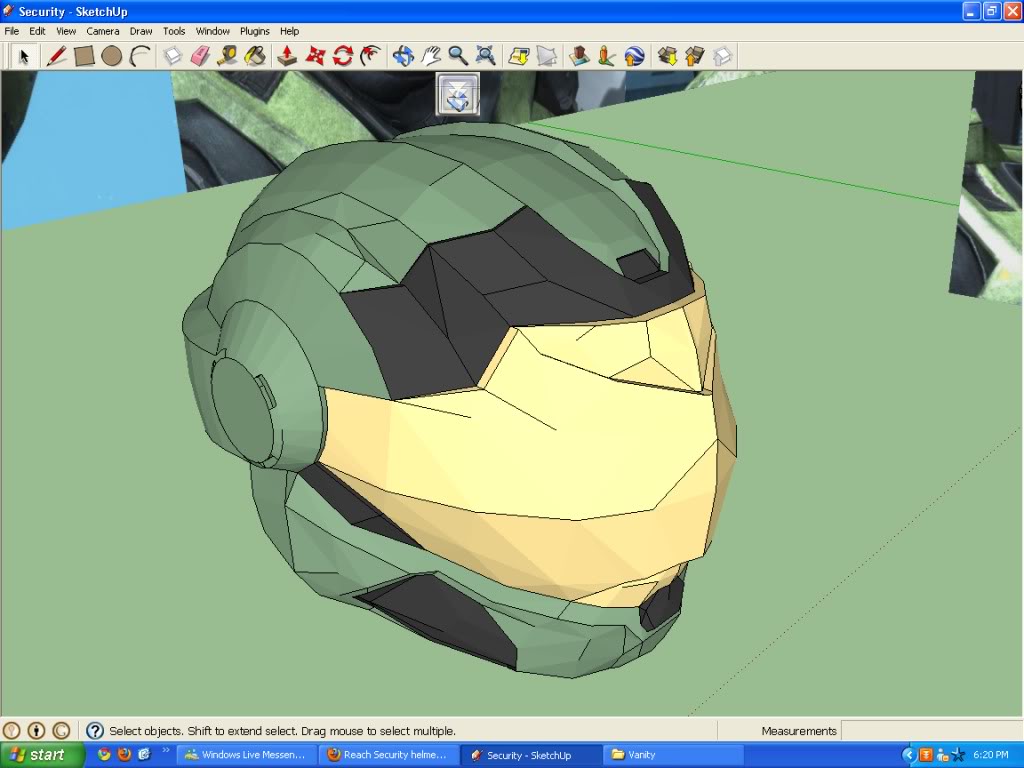The height and width of the screenshot is (768, 1024).
Task: Toggle Terrain using its toolbar icon
Action: [x=547, y=56]
